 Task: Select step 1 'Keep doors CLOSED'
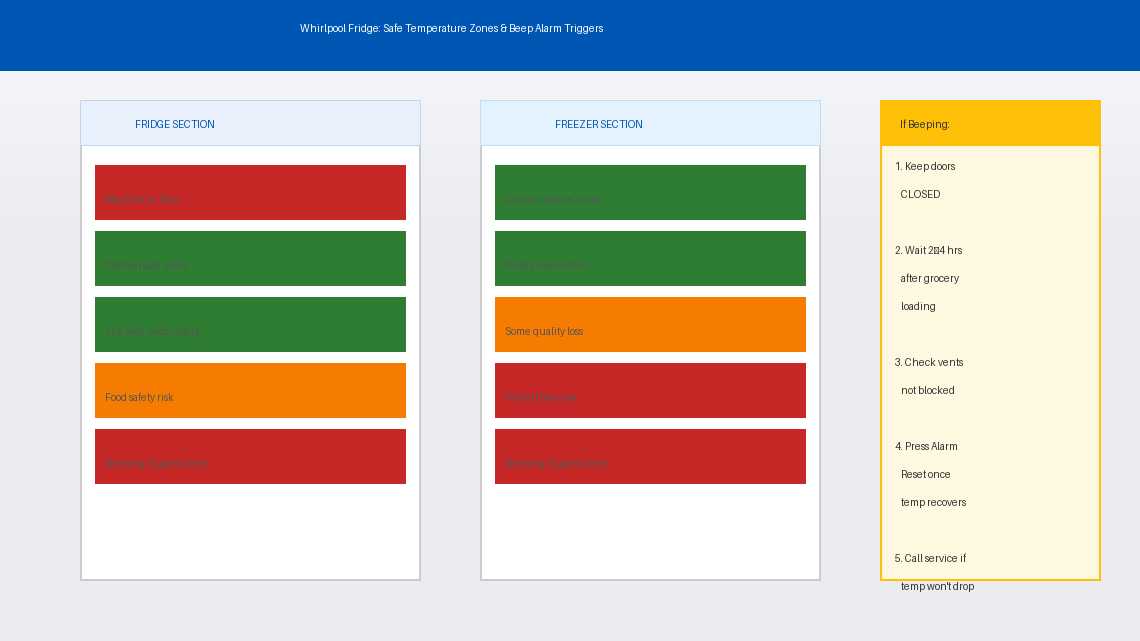pos(925,180)
